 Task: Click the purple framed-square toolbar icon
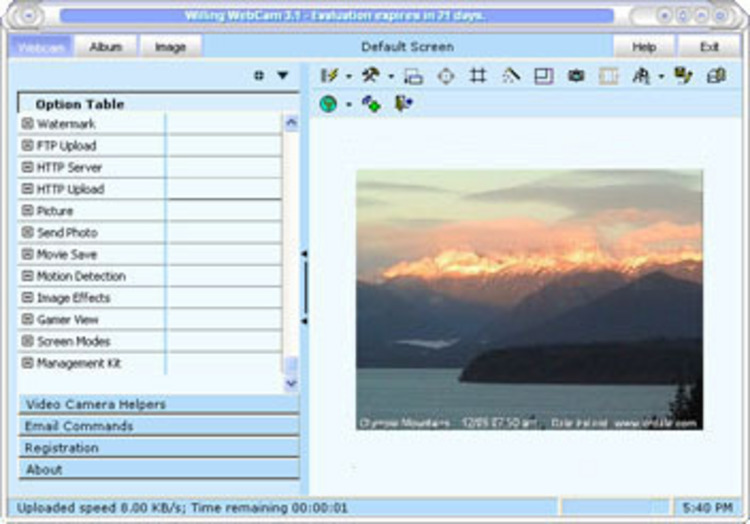[x=544, y=76]
